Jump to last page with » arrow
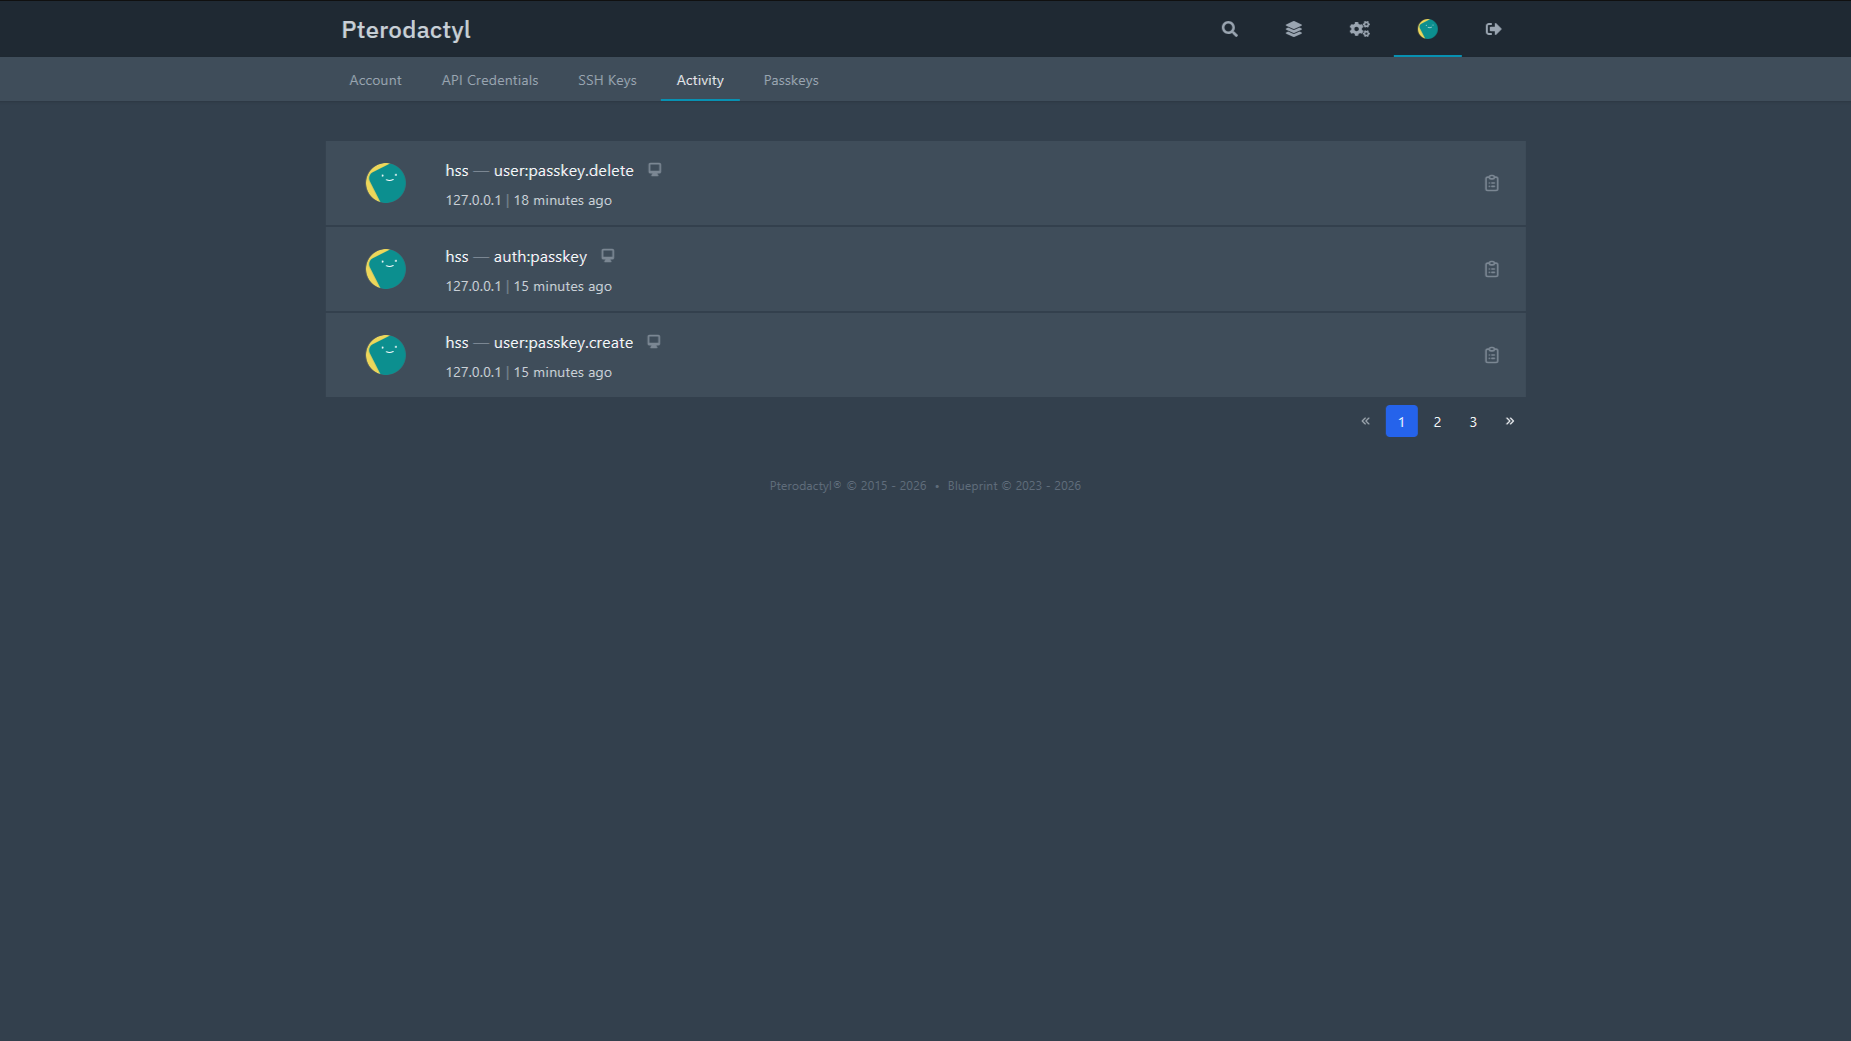Viewport: 1851px width, 1041px height. coord(1509,421)
